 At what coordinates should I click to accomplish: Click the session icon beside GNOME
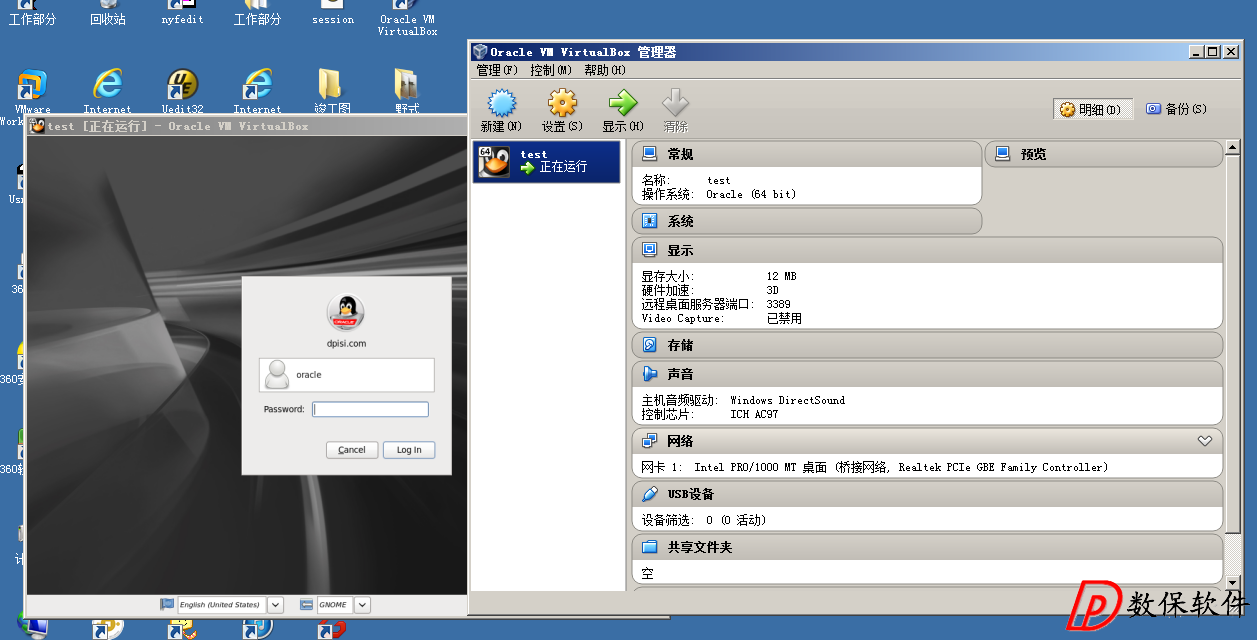tap(307, 604)
